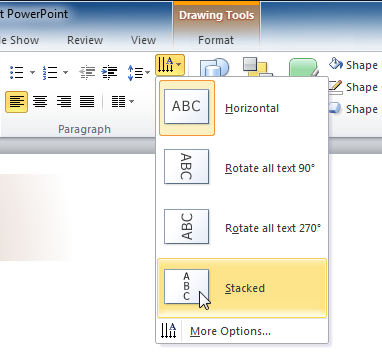Click the Shape Fill paint bucket

pos(336,63)
